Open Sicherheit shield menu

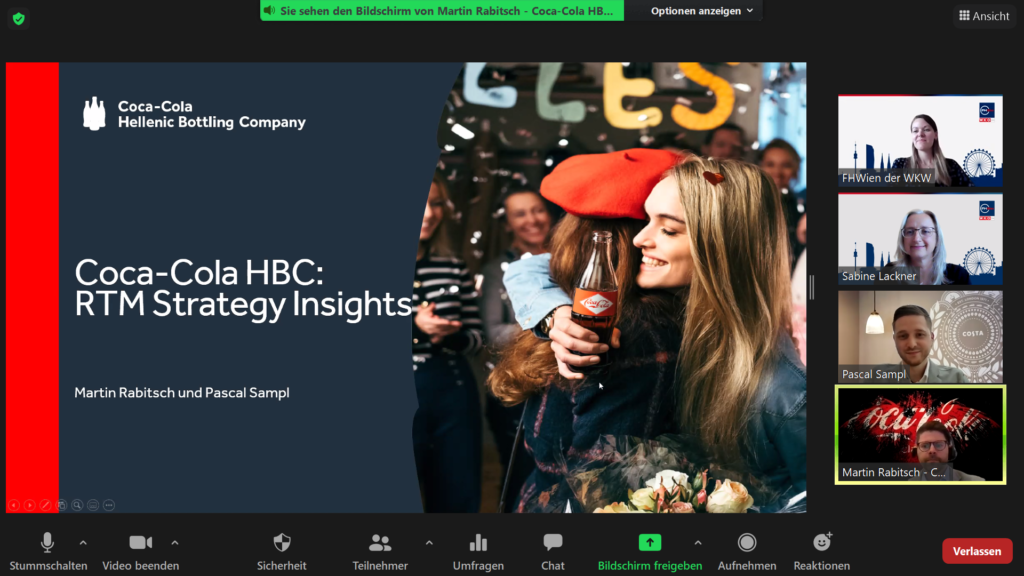(281, 552)
